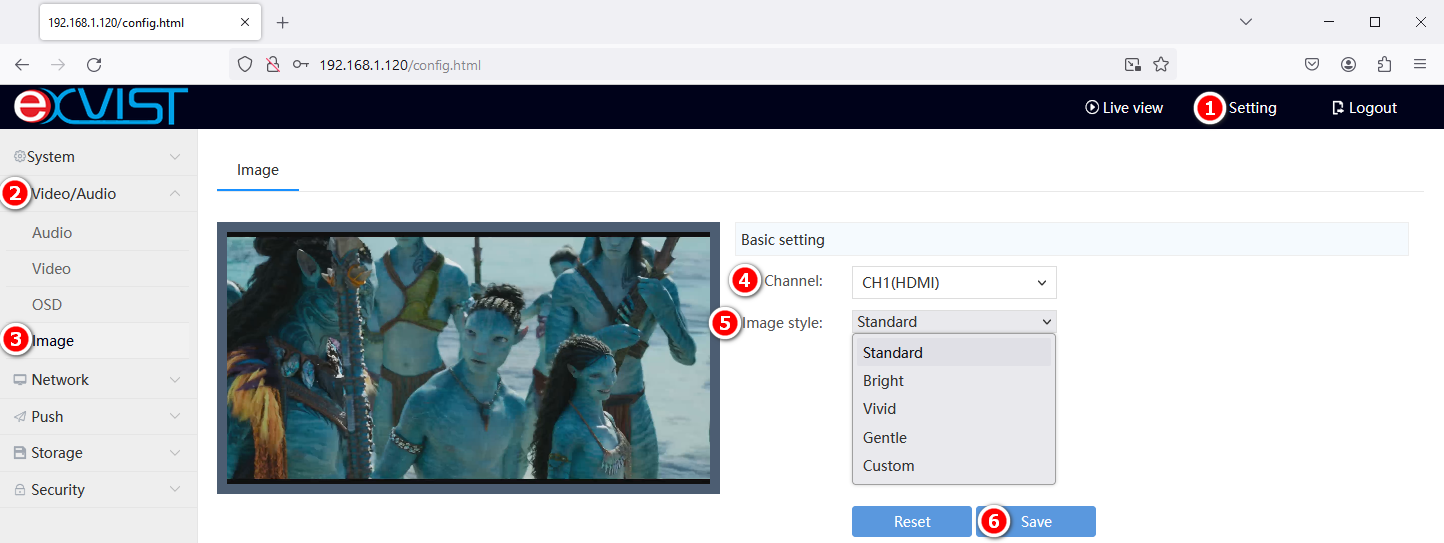Click the Exvist logo
1444x543 pixels.
coord(101,106)
